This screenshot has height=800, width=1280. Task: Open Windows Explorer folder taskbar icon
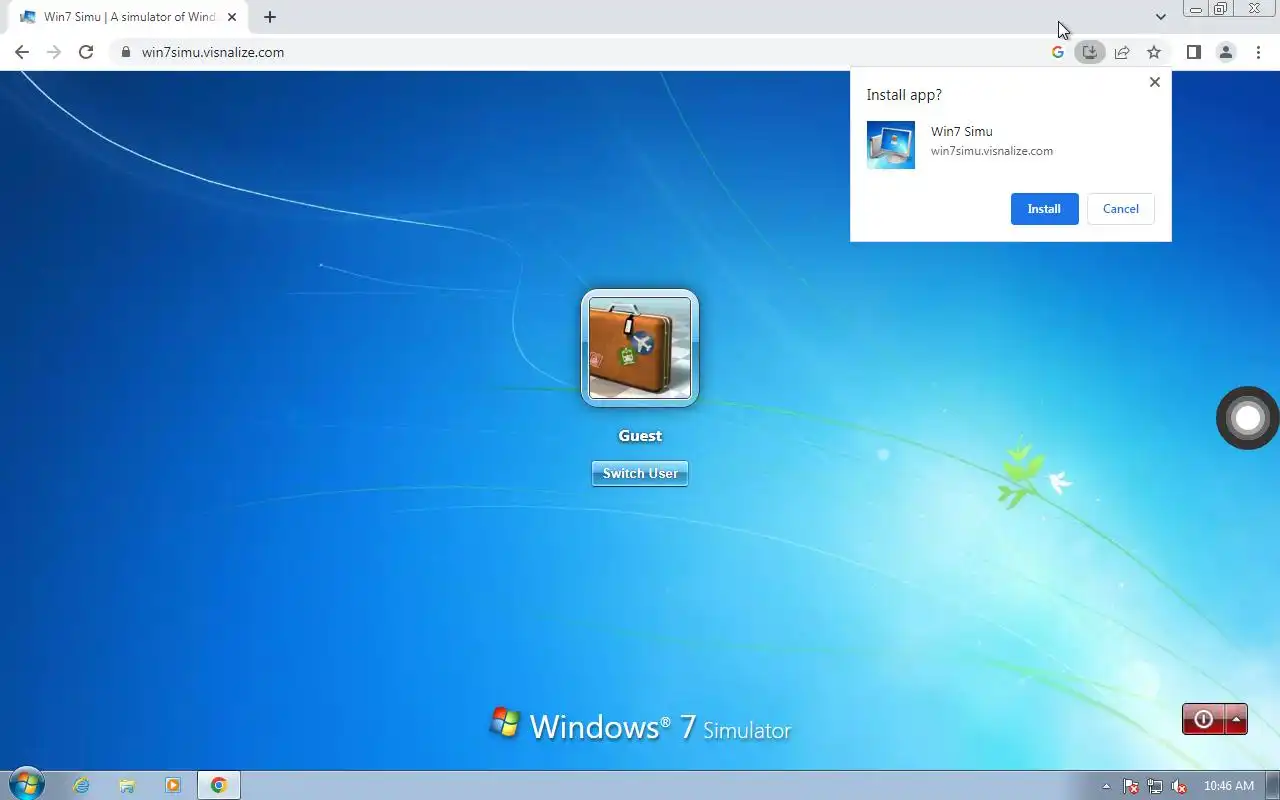(127, 785)
